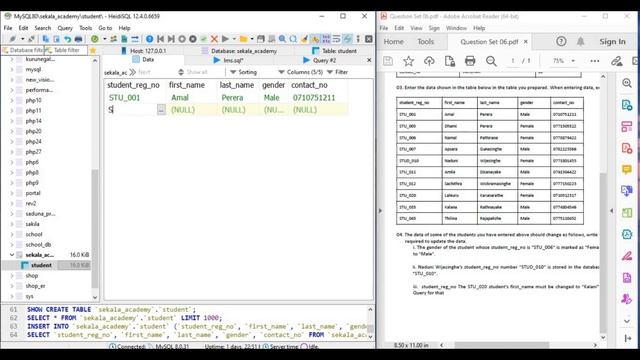This screenshot has width=640, height=360.
Task: Open the Sorting dropdown in data grid
Action: click(x=243, y=72)
